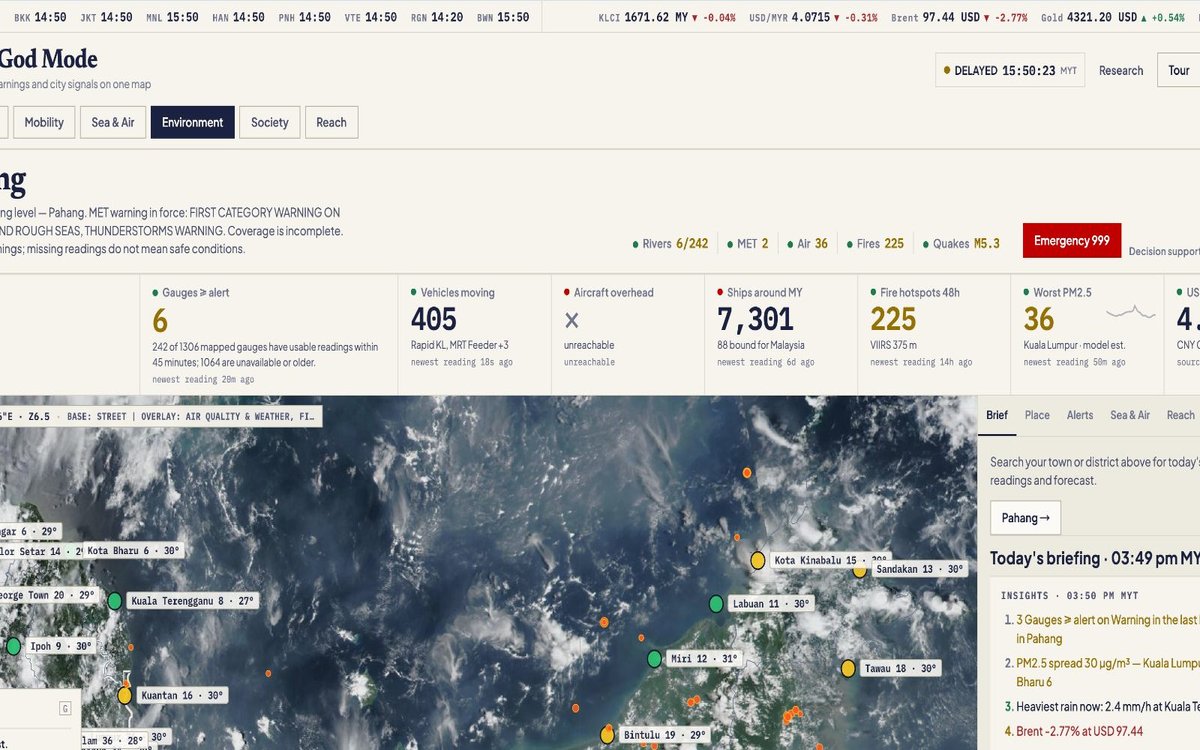
Task: Select the Environment tab
Action: [x=193, y=122]
